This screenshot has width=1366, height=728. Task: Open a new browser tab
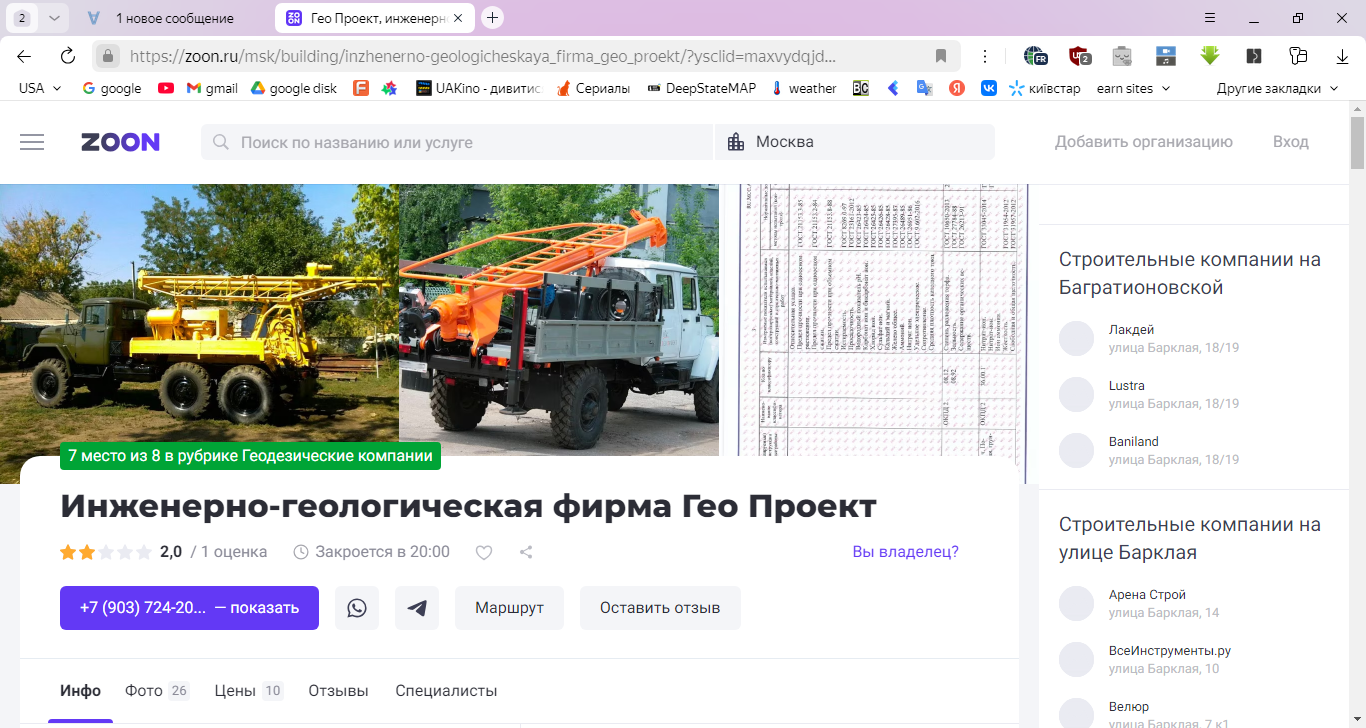(x=492, y=18)
